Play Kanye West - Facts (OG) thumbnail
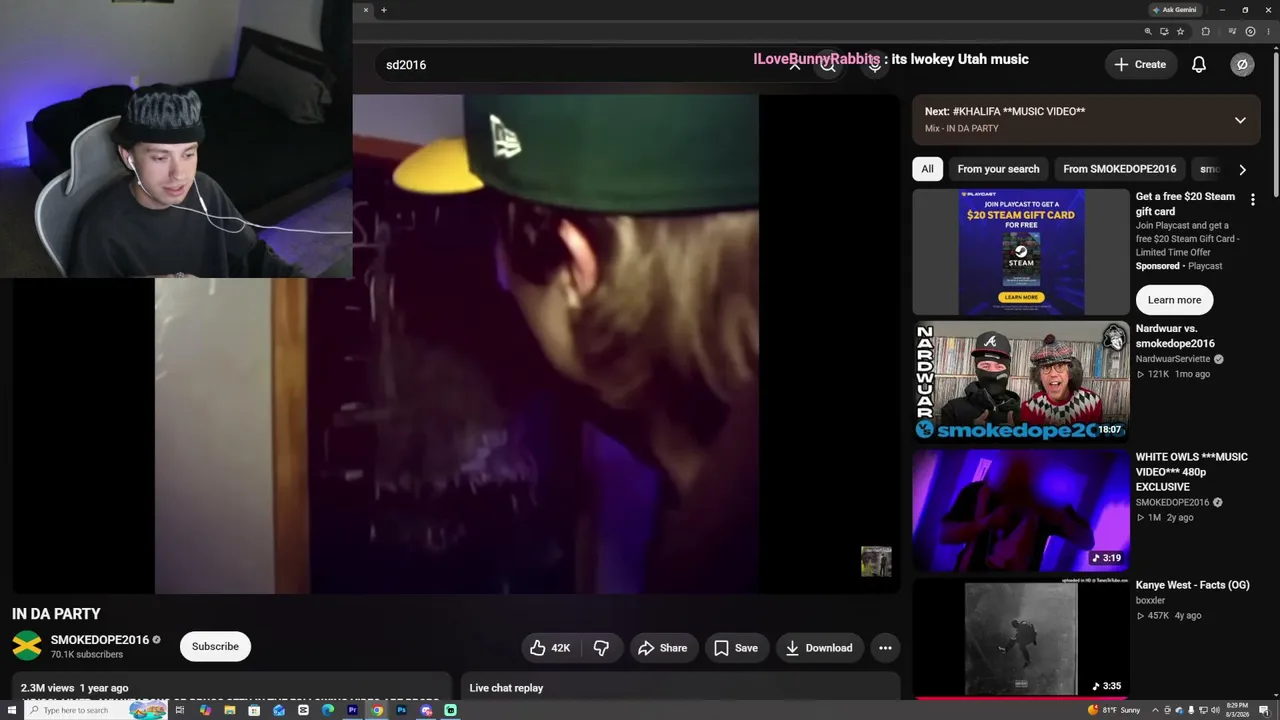Viewport: 1280px width, 720px height. click(1021, 637)
